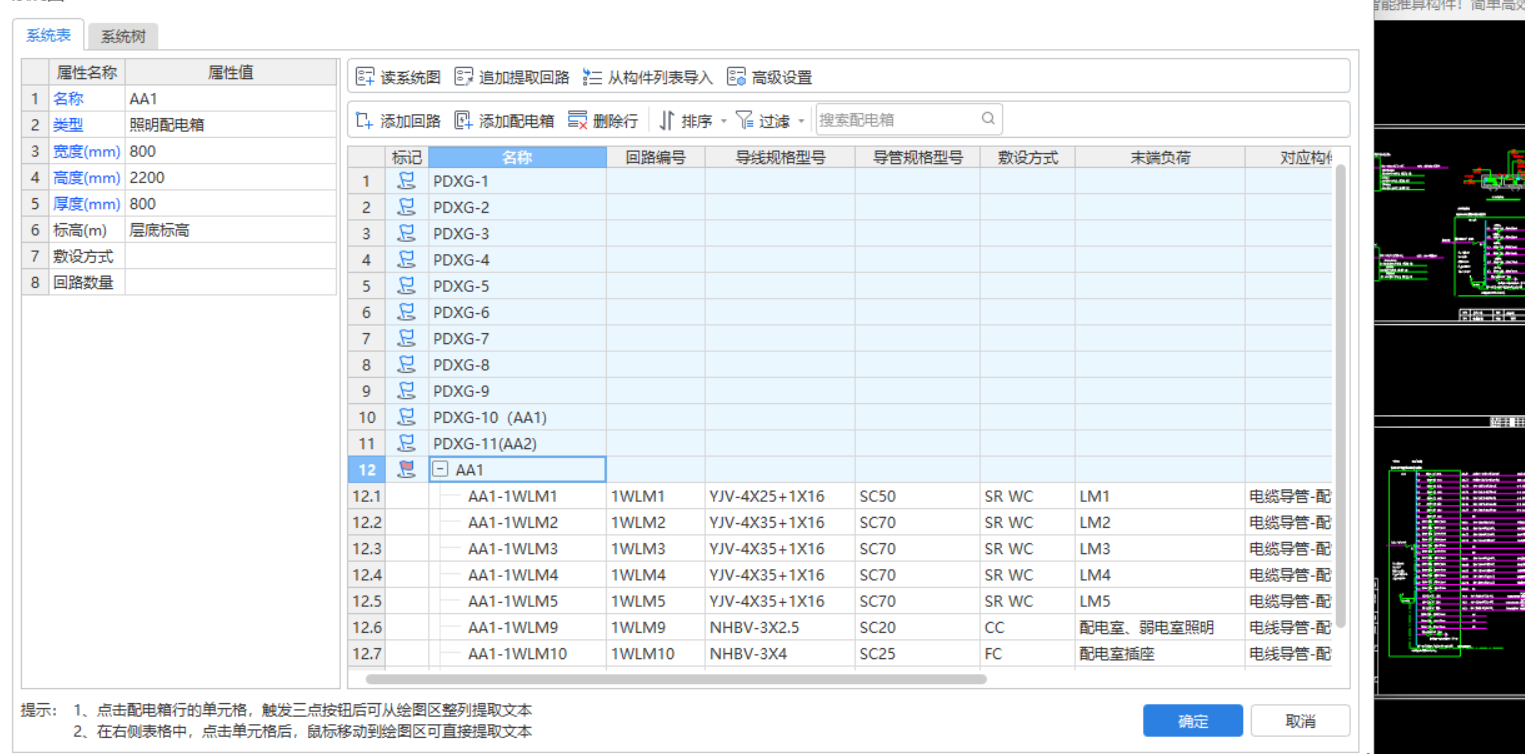The height and width of the screenshot is (754, 1525).
Task: Click the 高度(mm) value 2200
Action: click(x=231, y=177)
